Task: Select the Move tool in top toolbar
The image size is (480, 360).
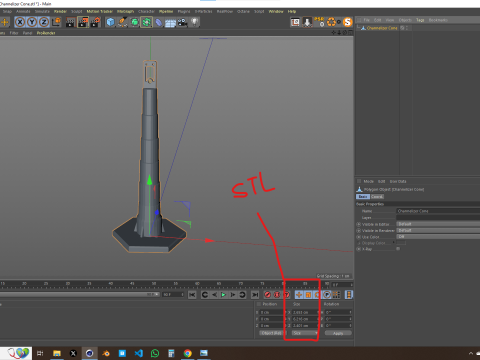Action: point(4,22)
